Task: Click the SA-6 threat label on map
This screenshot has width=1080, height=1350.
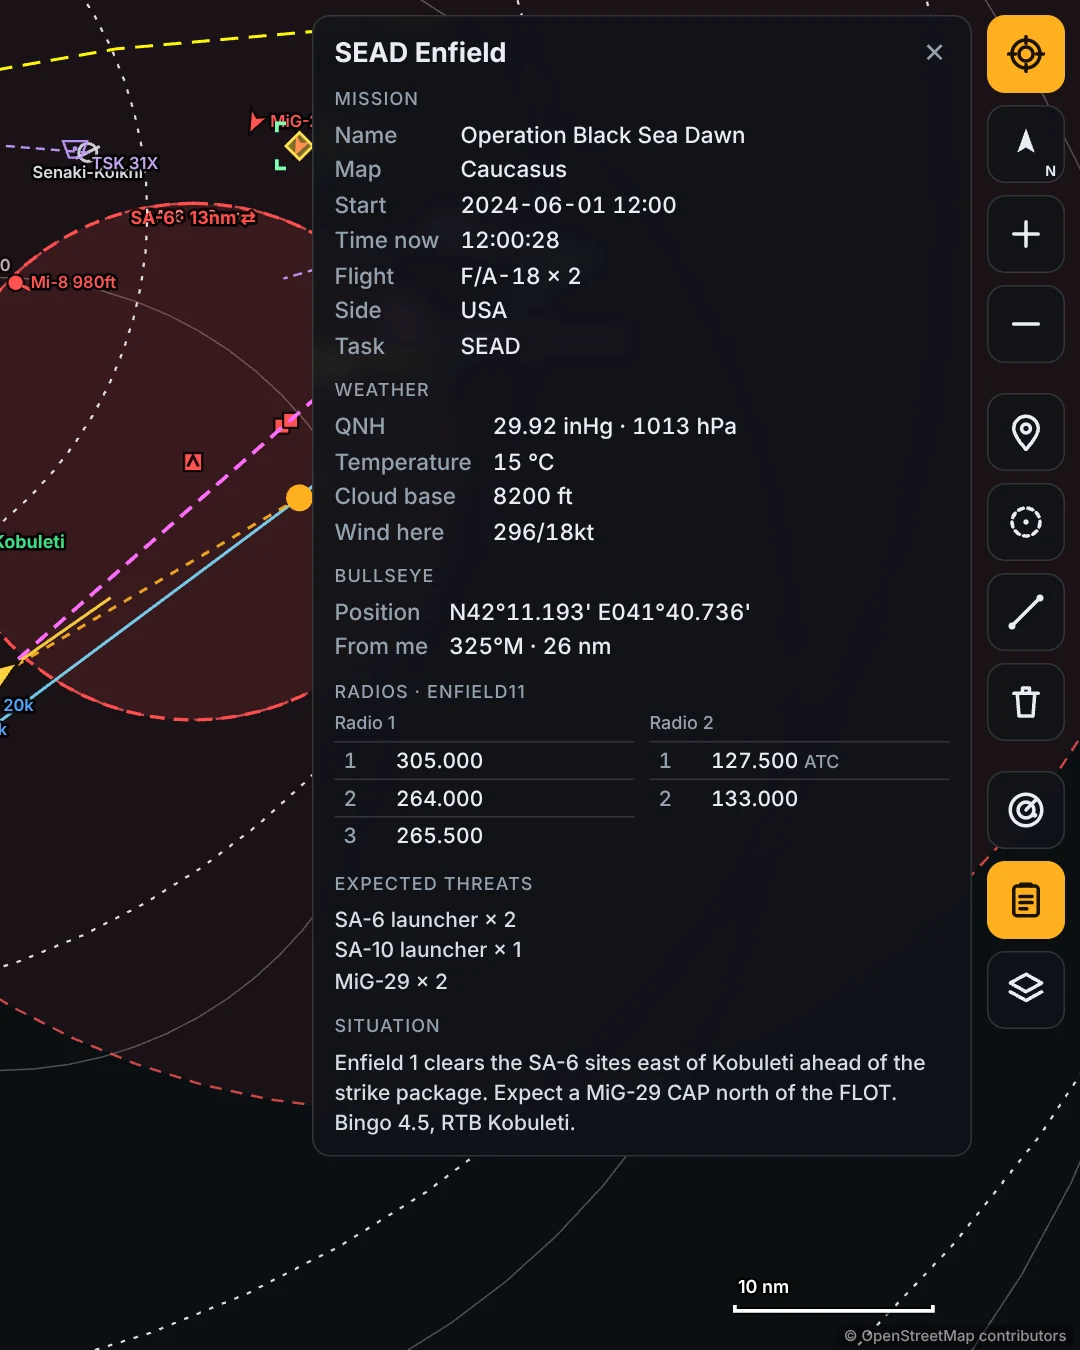Action: (x=193, y=217)
